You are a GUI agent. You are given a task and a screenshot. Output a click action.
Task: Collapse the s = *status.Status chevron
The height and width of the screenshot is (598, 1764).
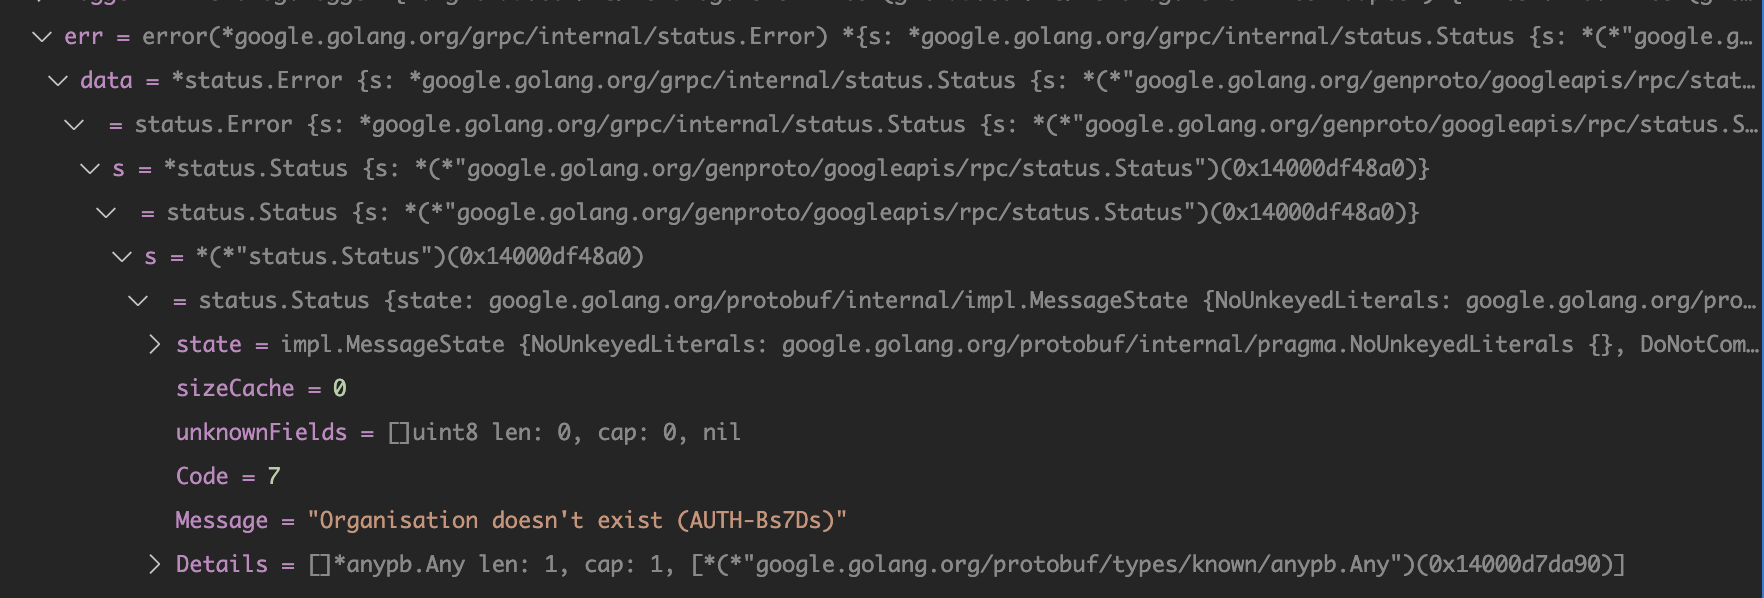[x=90, y=169]
